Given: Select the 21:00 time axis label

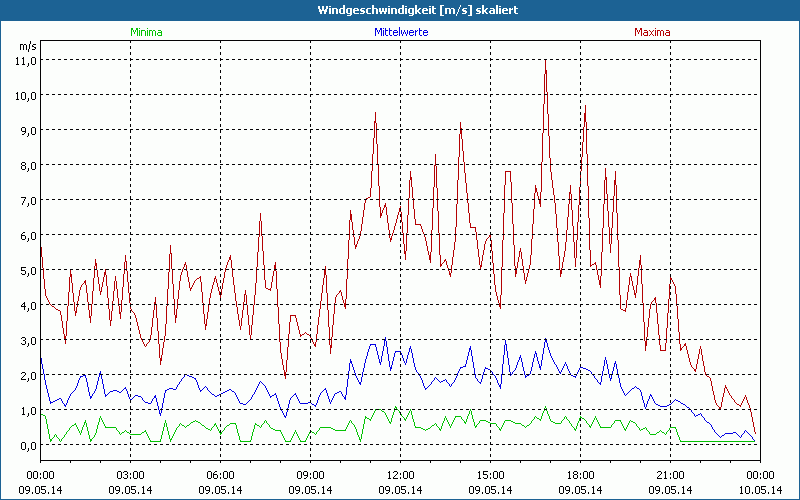Looking at the screenshot, I should 670,474.
